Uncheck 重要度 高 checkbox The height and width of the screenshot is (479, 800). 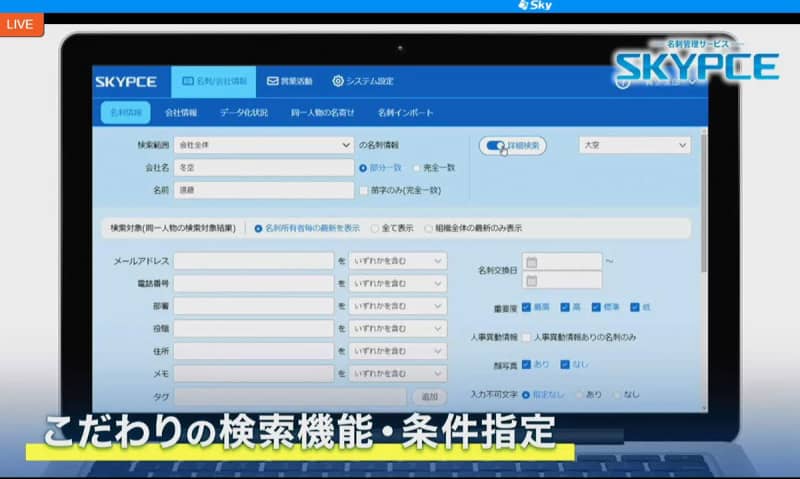tap(564, 307)
